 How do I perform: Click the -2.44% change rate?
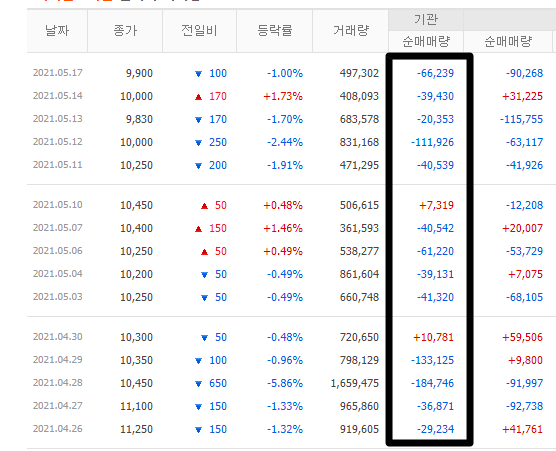tap(285, 143)
